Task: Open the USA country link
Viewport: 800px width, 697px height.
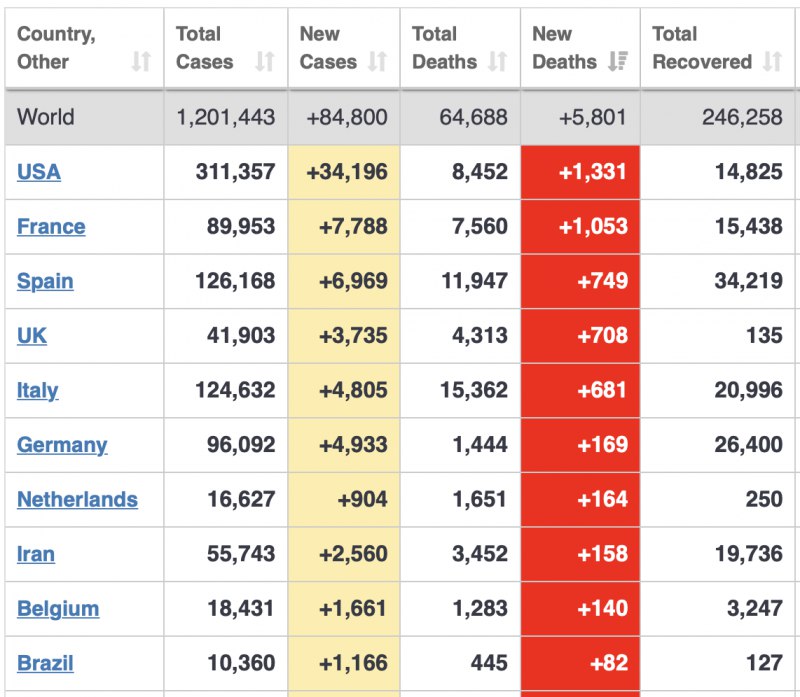Action: 39,172
